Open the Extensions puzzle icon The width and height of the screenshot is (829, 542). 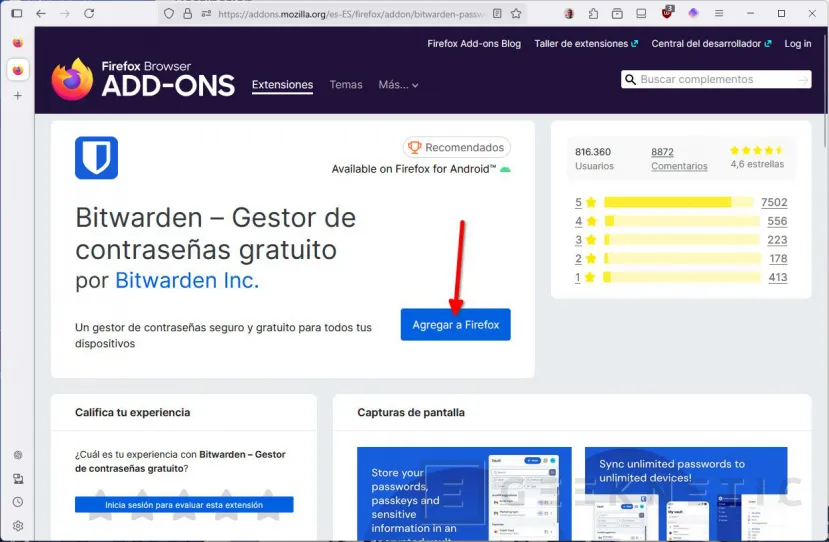tap(593, 14)
